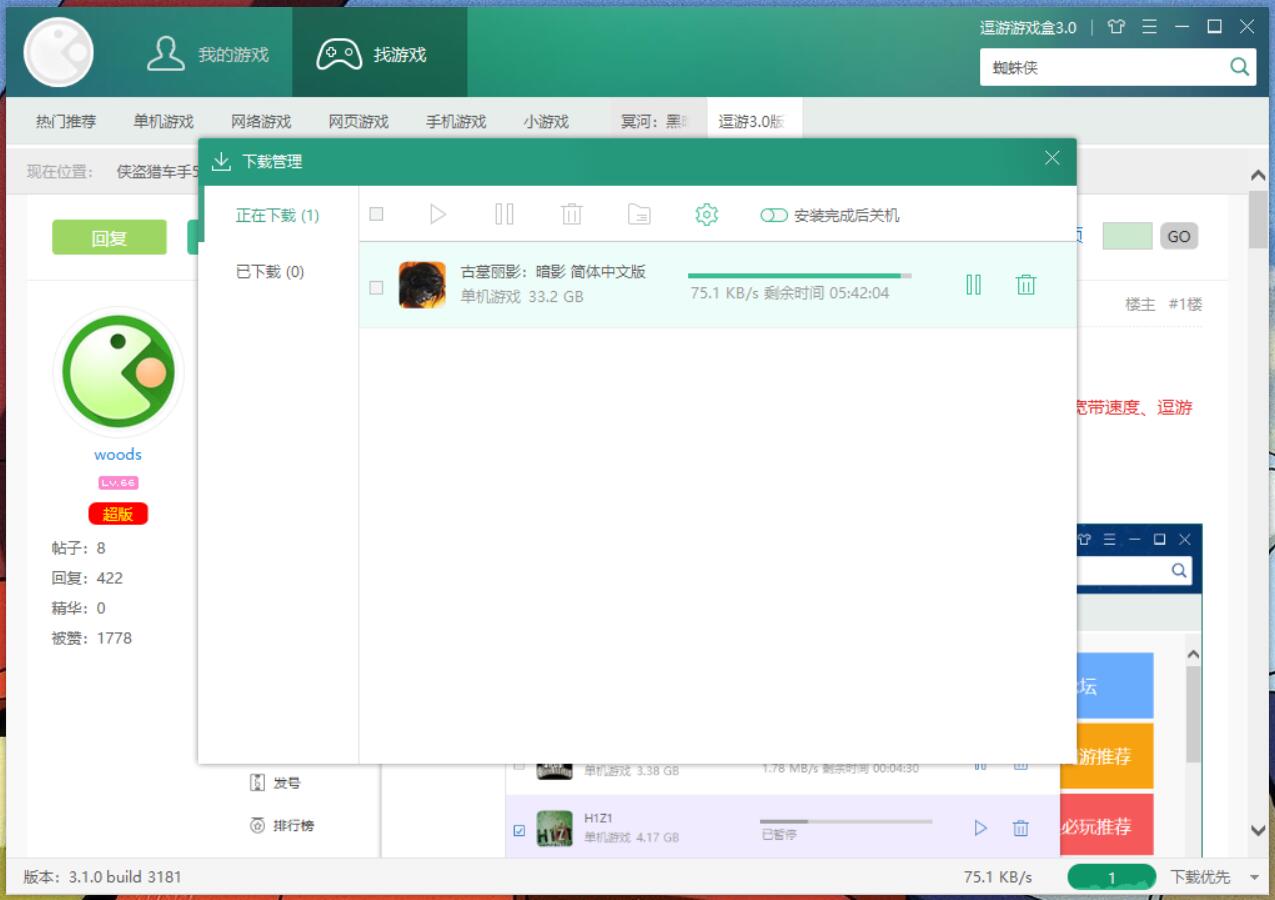Switch to the 冥河 page tab
1275x900 pixels.
coord(656,121)
